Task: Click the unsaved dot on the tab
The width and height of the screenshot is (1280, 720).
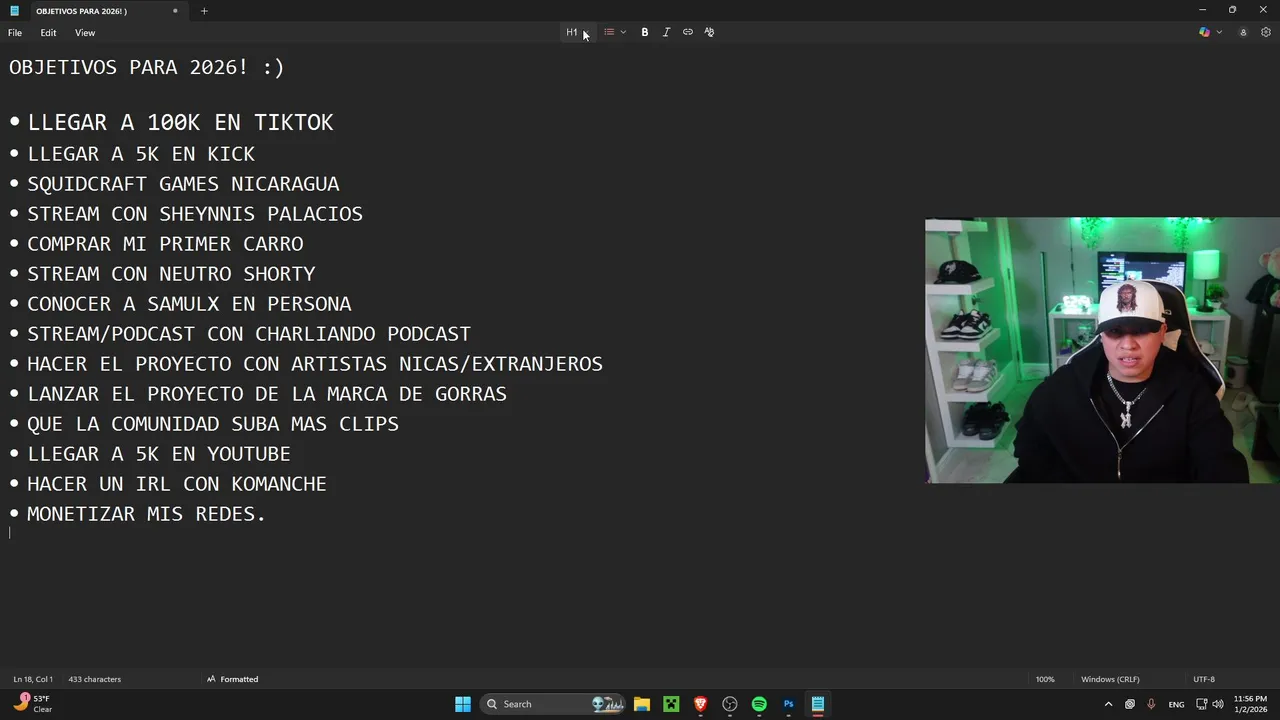Action: click(x=175, y=11)
